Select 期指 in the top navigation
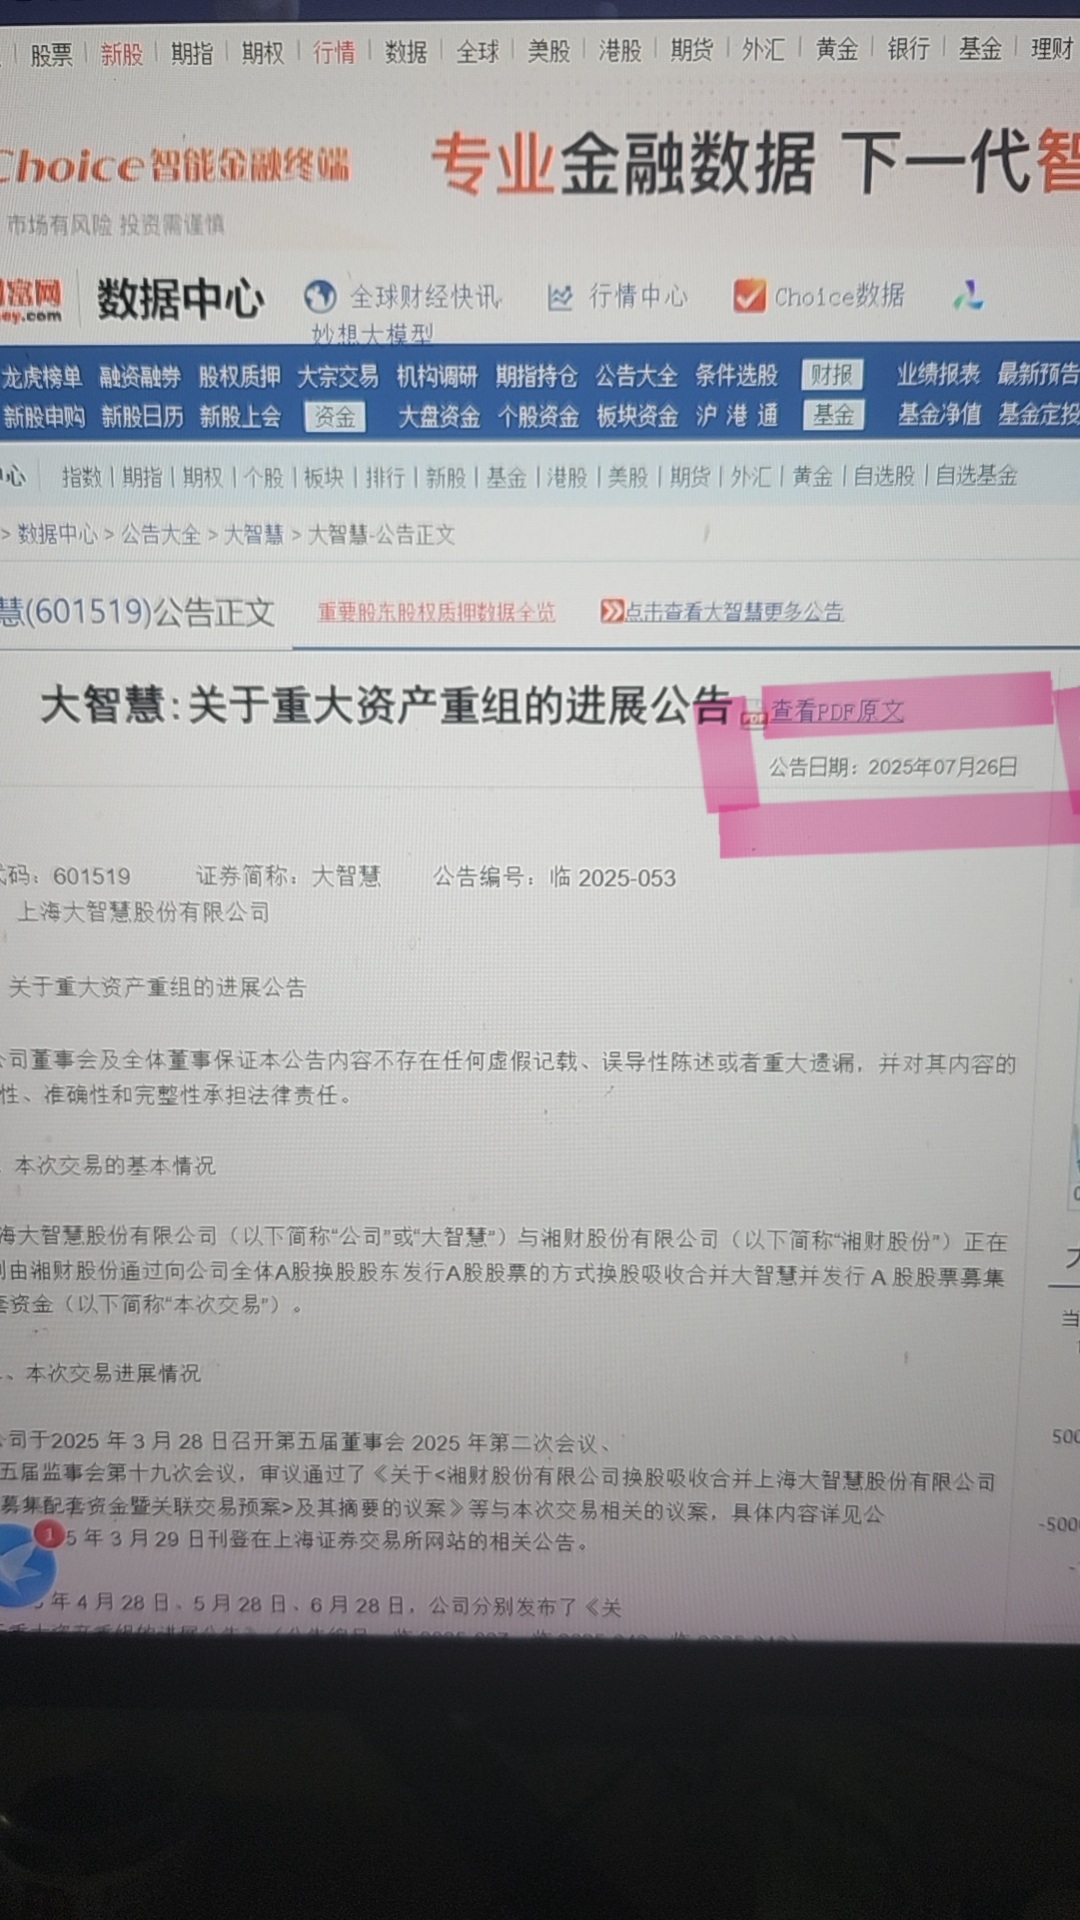Image resolution: width=1080 pixels, height=1920 pixels. (192, 53)
